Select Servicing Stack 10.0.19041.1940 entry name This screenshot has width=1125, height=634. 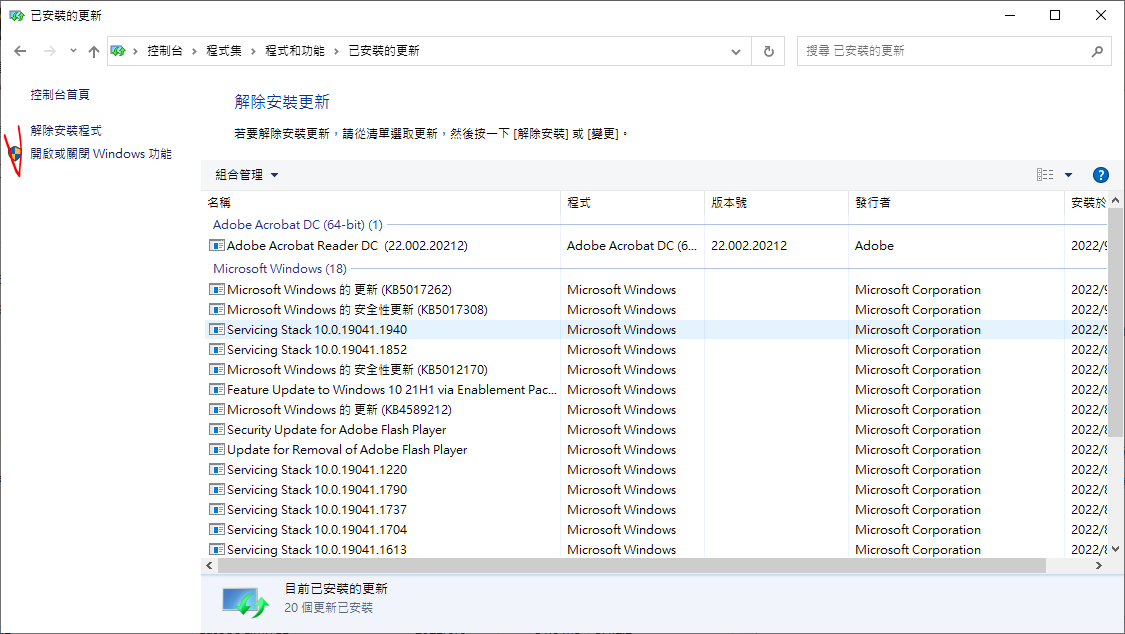(317, 330)
